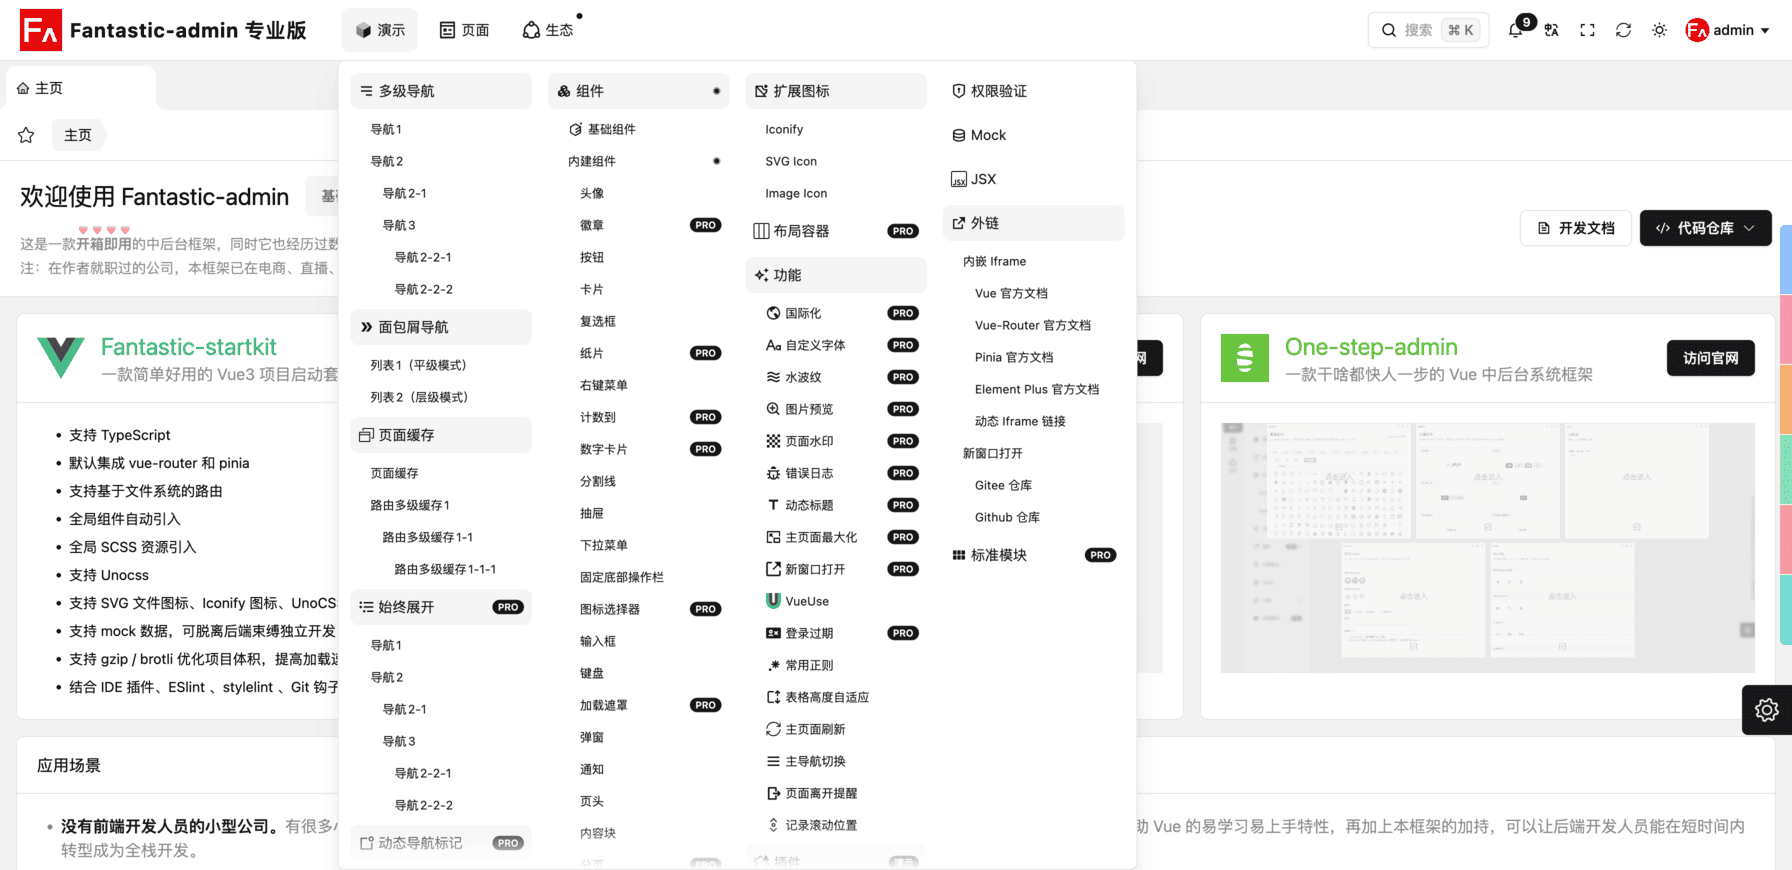Click the Fantastic-startkit Vue logo
Image resolution: width=1792 pixels, height=870 pixels.
(61, 357)
